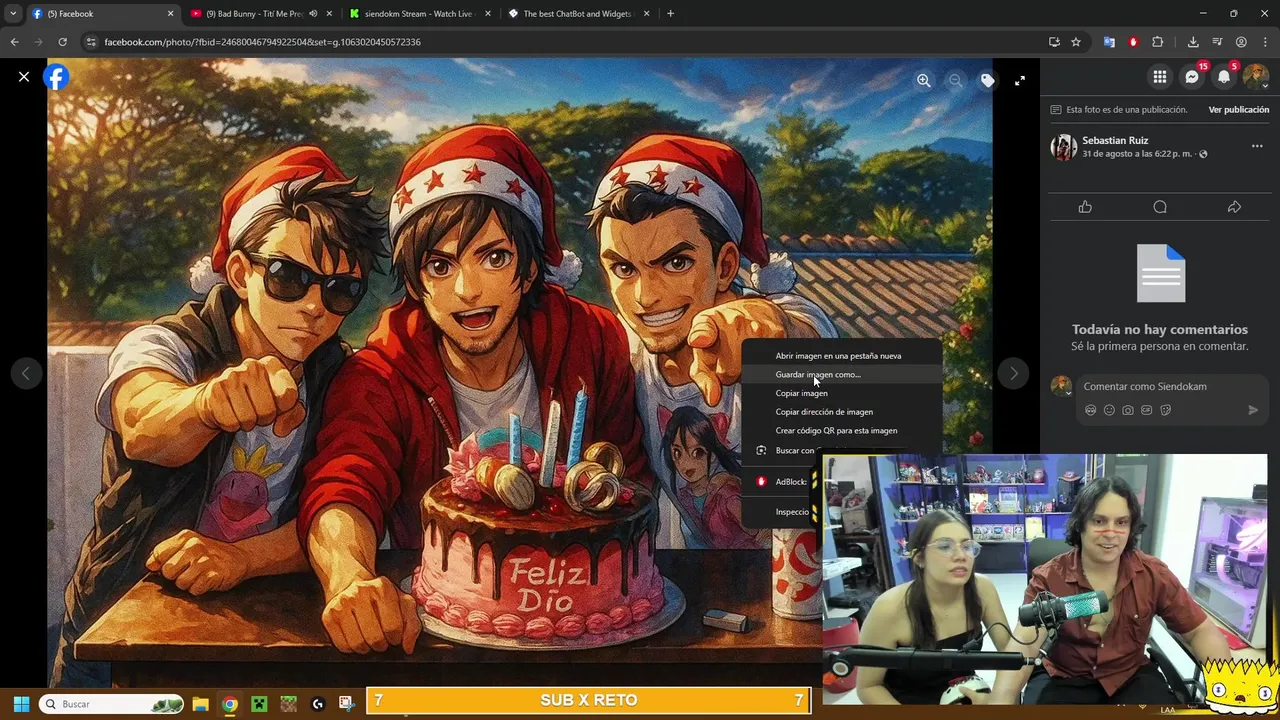Go to the next photo arrow

[1013, 373]
